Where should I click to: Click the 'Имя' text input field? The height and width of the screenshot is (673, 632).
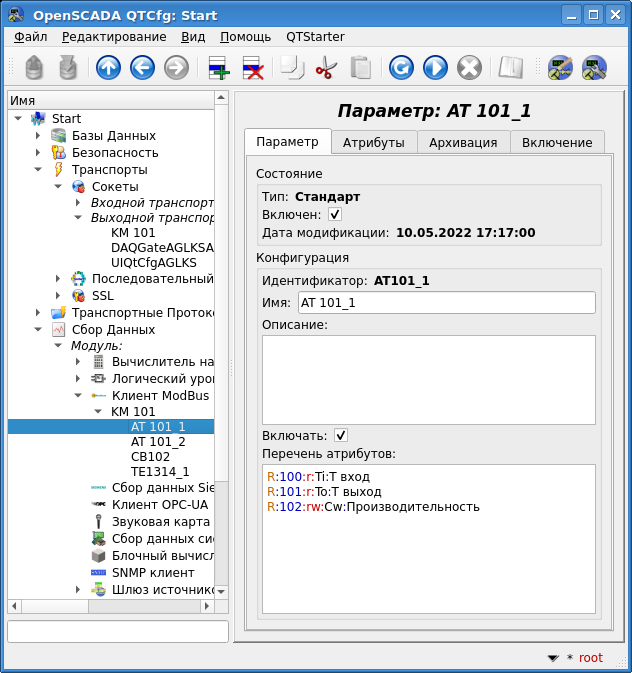[445, 303]
